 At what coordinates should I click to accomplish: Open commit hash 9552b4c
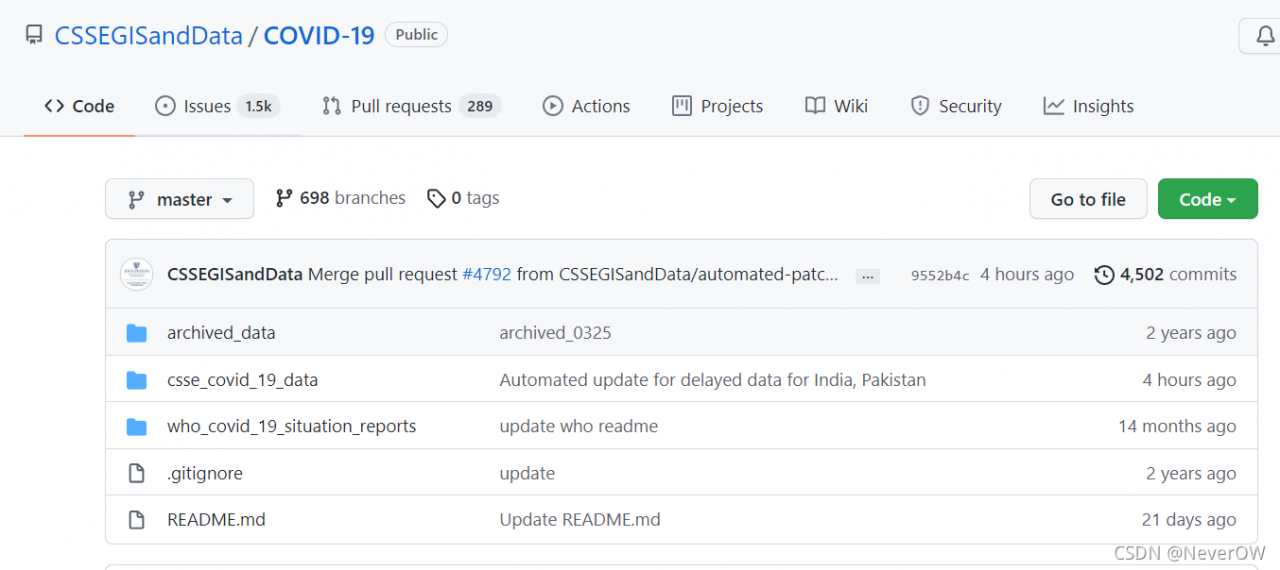[940, 275]
